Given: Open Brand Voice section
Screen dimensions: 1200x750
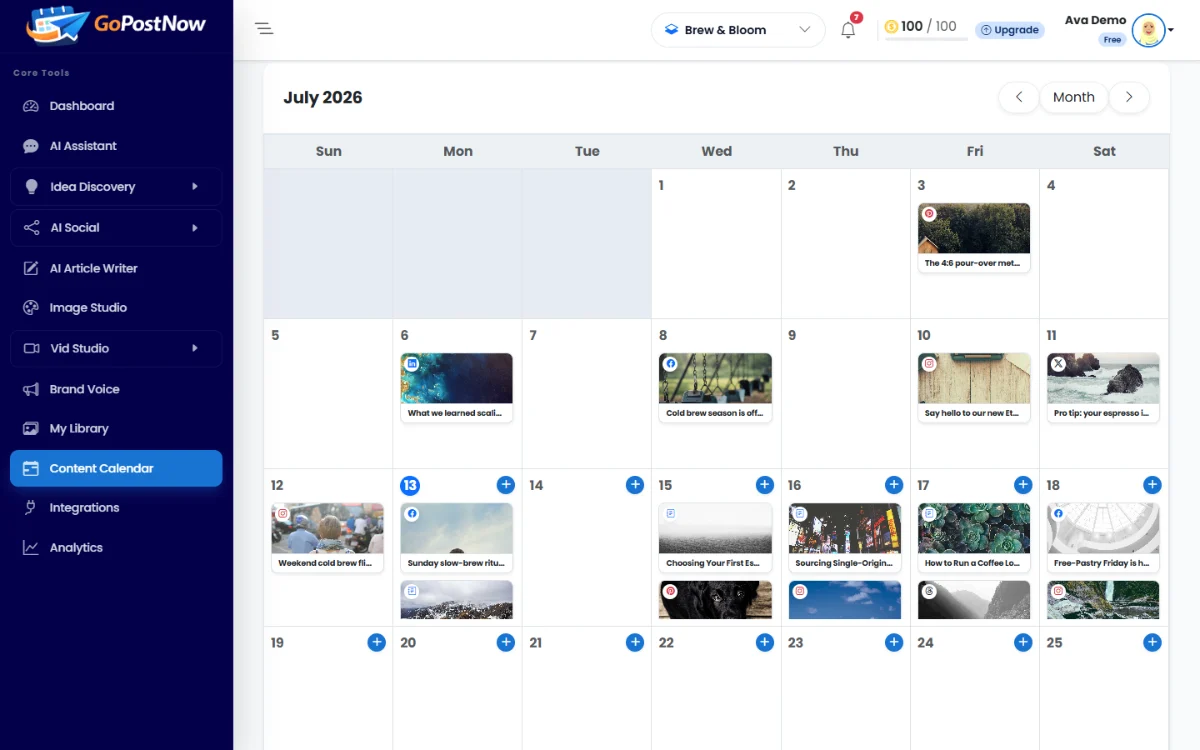Looking at the screenshot, I should click(116, 389).
